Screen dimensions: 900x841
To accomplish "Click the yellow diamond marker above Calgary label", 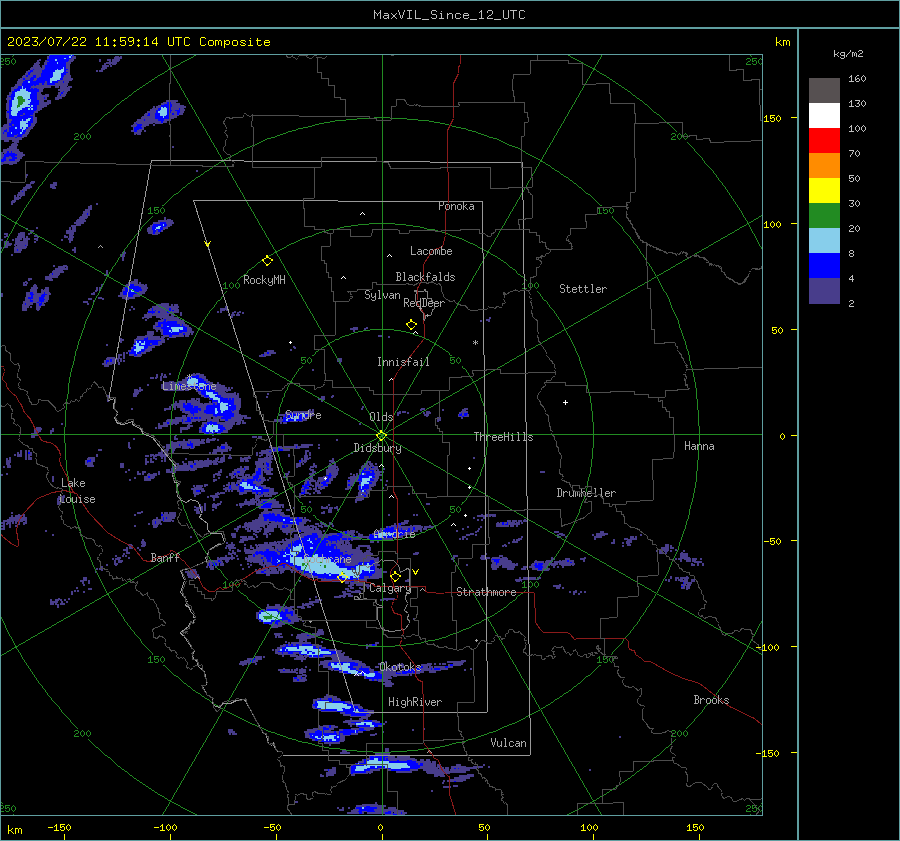I will (x=395, y=576).
